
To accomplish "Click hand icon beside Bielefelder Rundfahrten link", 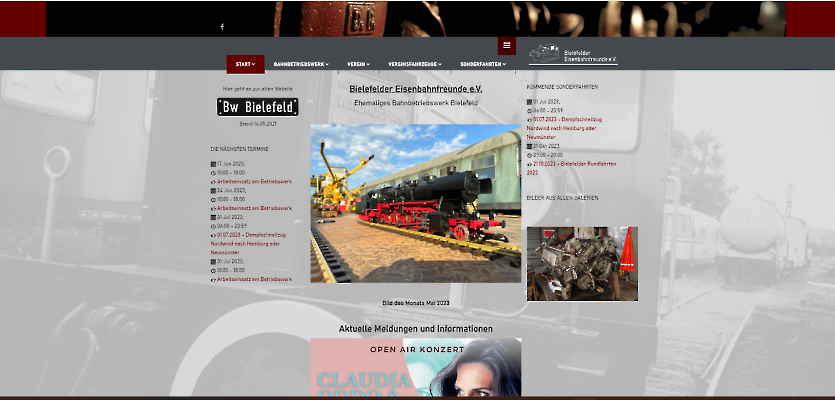I will pyautogui.click(x=529, y=164).
